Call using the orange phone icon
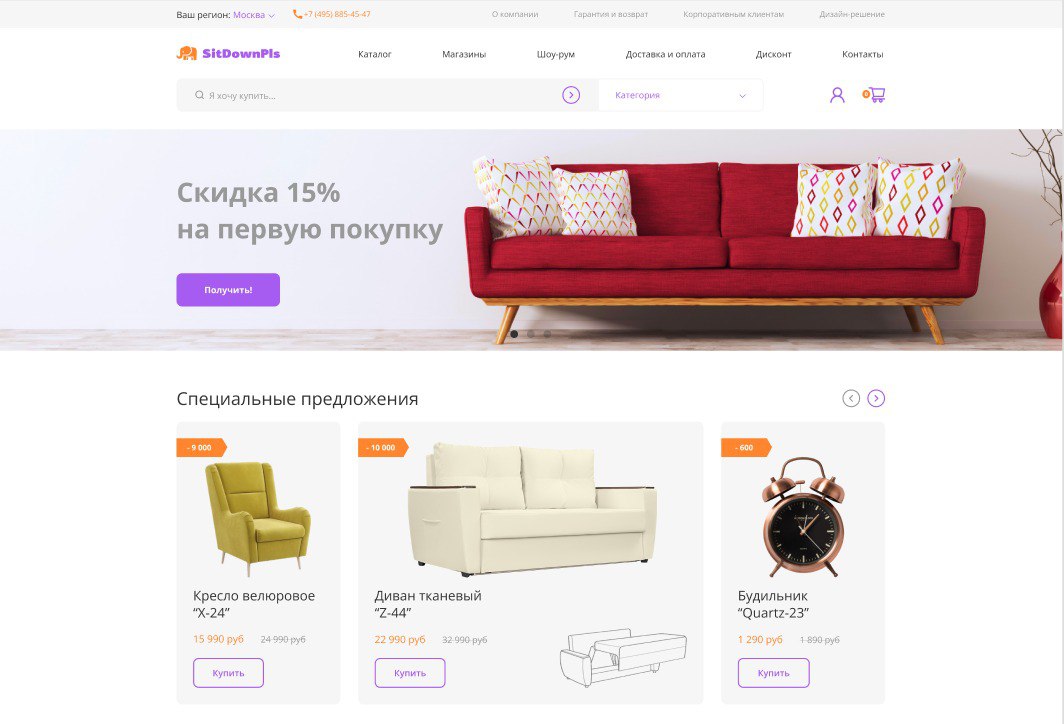Screen dimensions: 1064x724 [297, 14]
